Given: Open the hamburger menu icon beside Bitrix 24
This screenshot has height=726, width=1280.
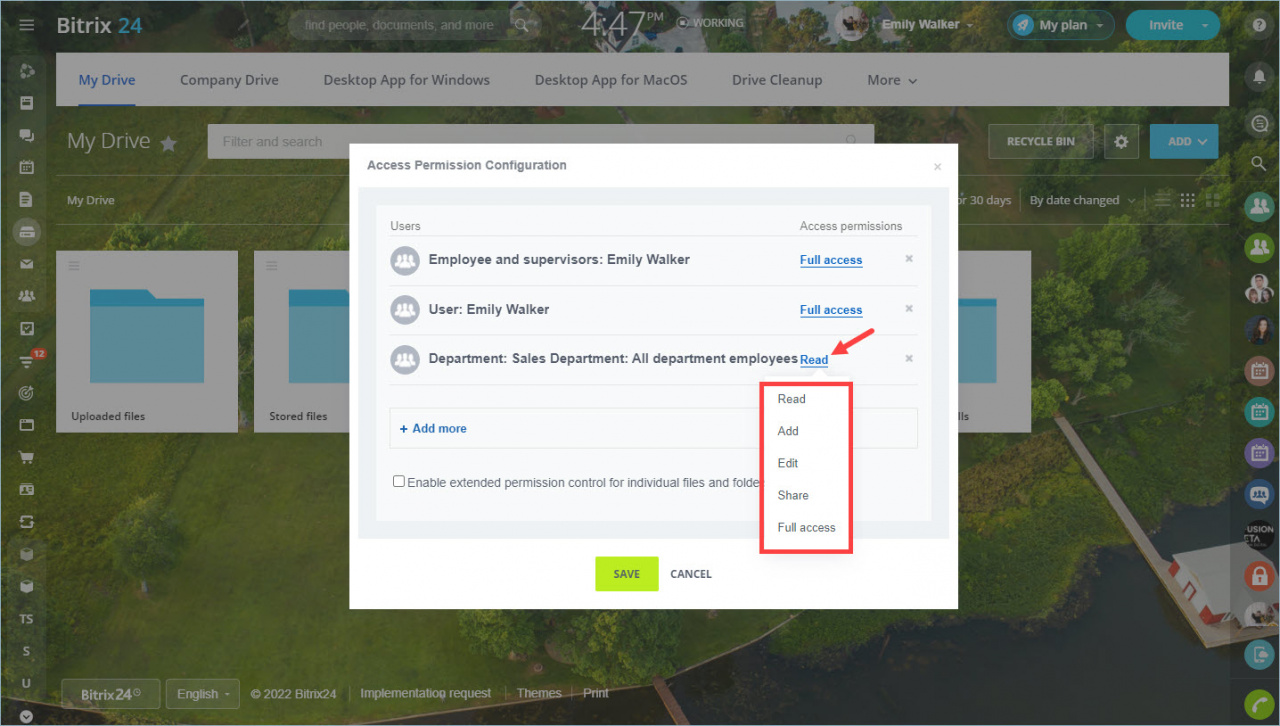Looking at the screenshot, I should (27, 25).
